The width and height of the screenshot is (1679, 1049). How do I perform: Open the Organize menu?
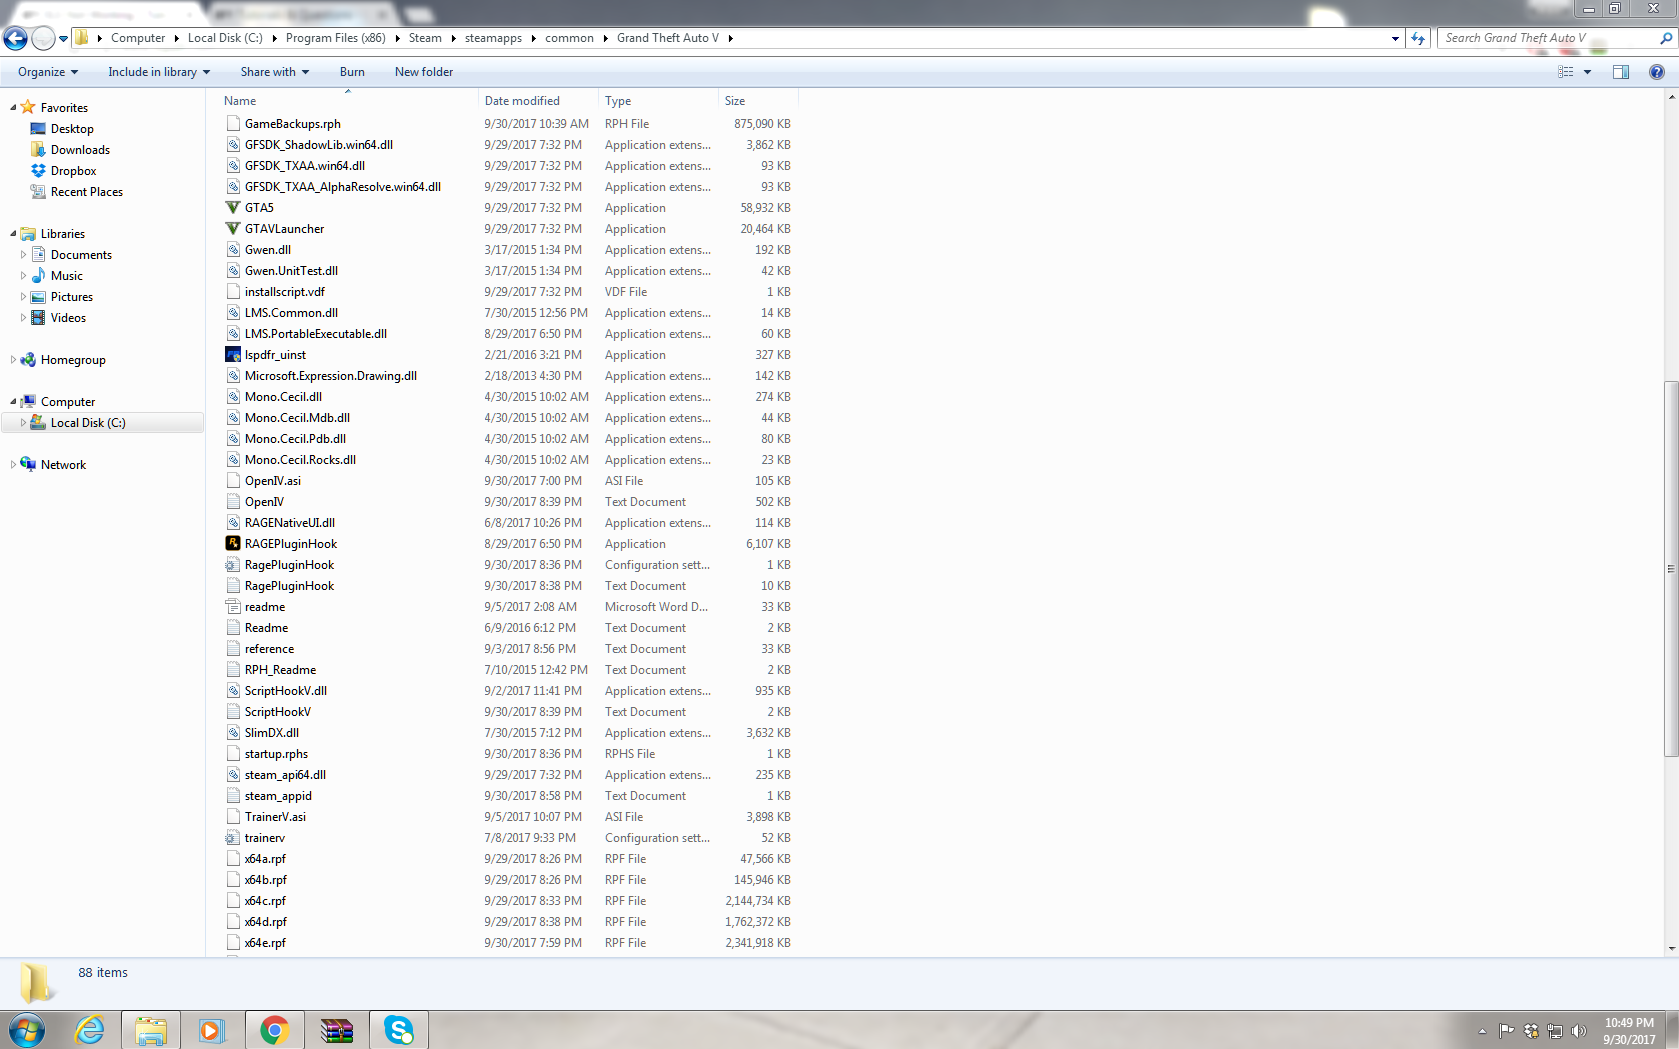click(48, 72)
